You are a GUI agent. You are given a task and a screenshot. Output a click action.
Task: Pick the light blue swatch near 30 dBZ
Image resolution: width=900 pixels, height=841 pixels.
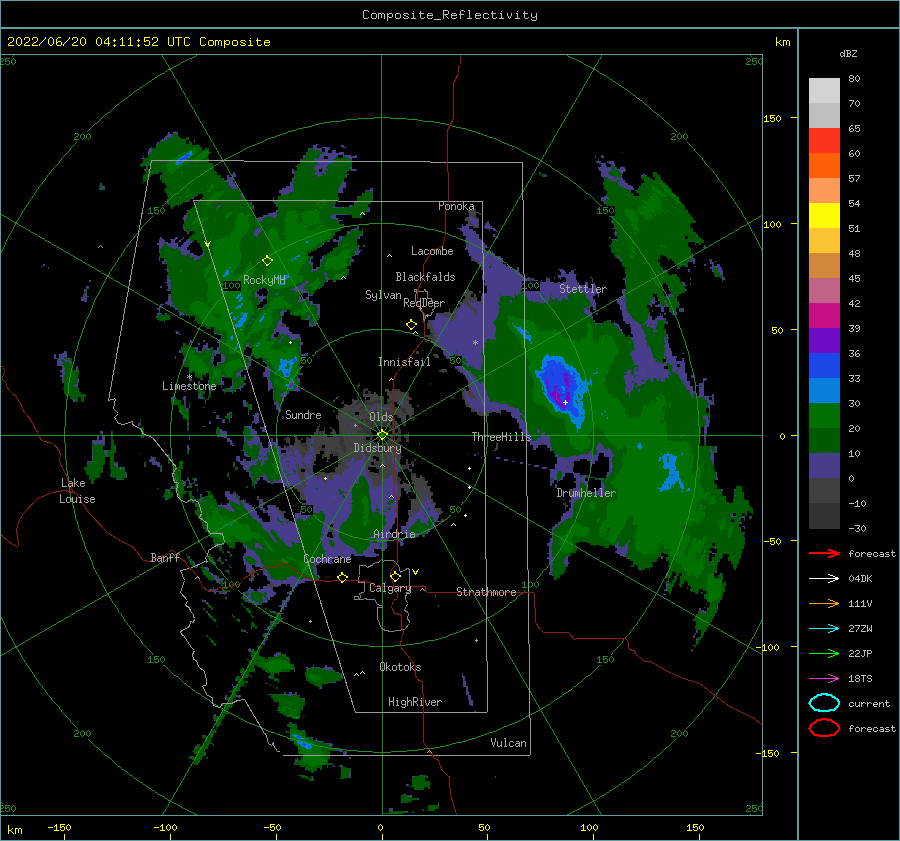click(x=824, y=390)
